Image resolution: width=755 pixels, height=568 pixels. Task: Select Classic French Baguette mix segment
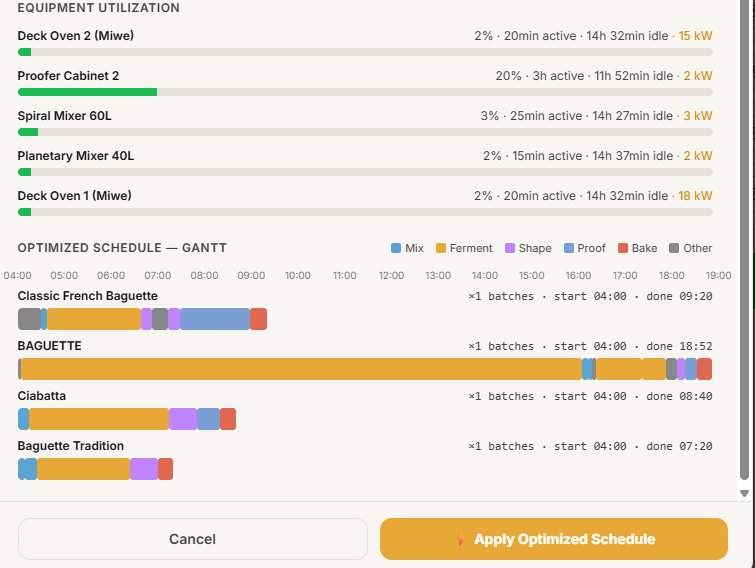(x=44, y=319)
